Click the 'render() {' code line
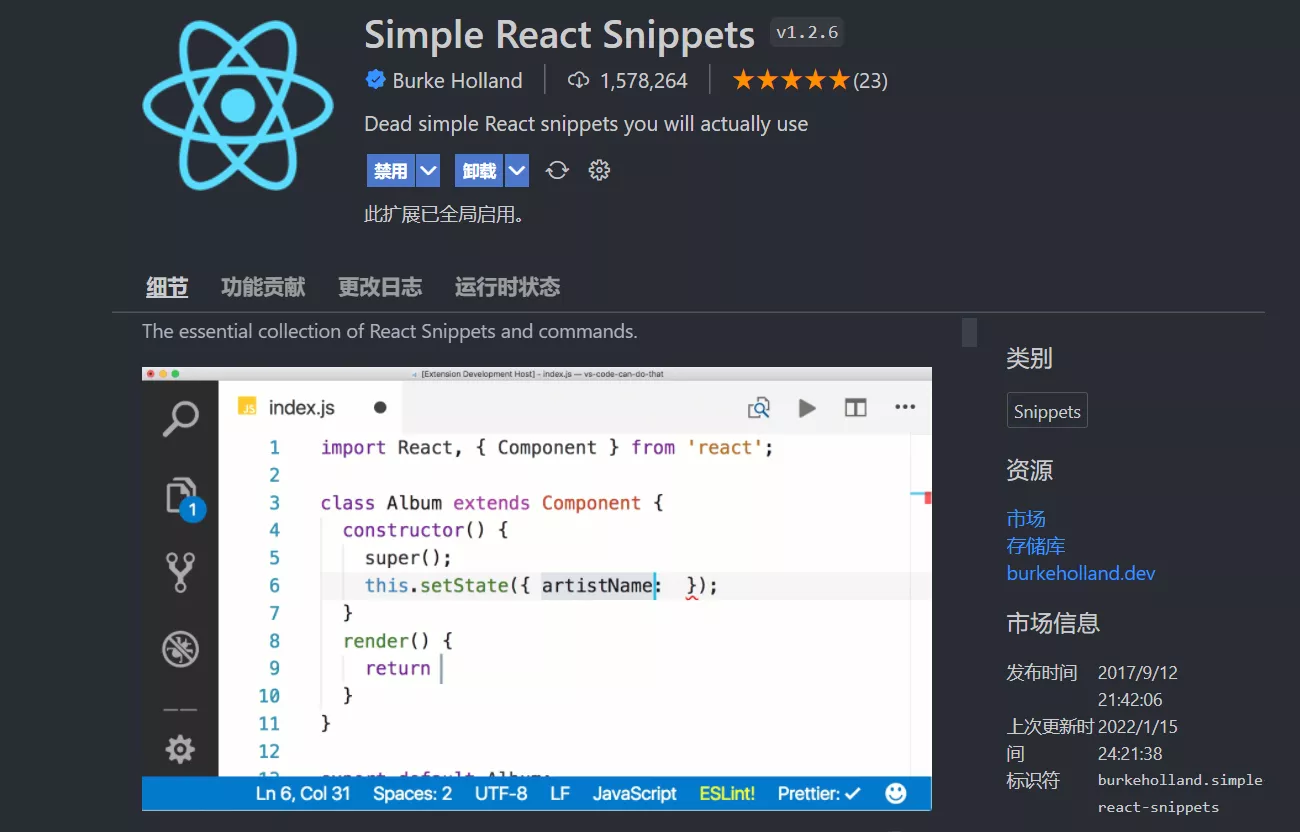Image resolution: width=1300 pixels, height=832 pixels. tap(398, 641)
